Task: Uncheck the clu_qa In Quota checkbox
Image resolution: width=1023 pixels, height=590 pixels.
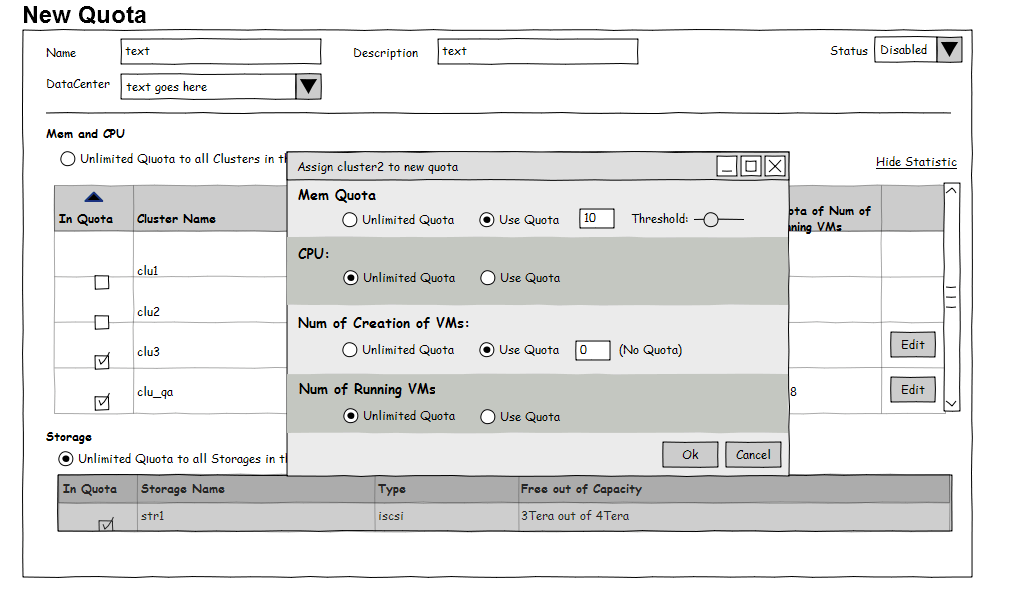Action: 102,402
